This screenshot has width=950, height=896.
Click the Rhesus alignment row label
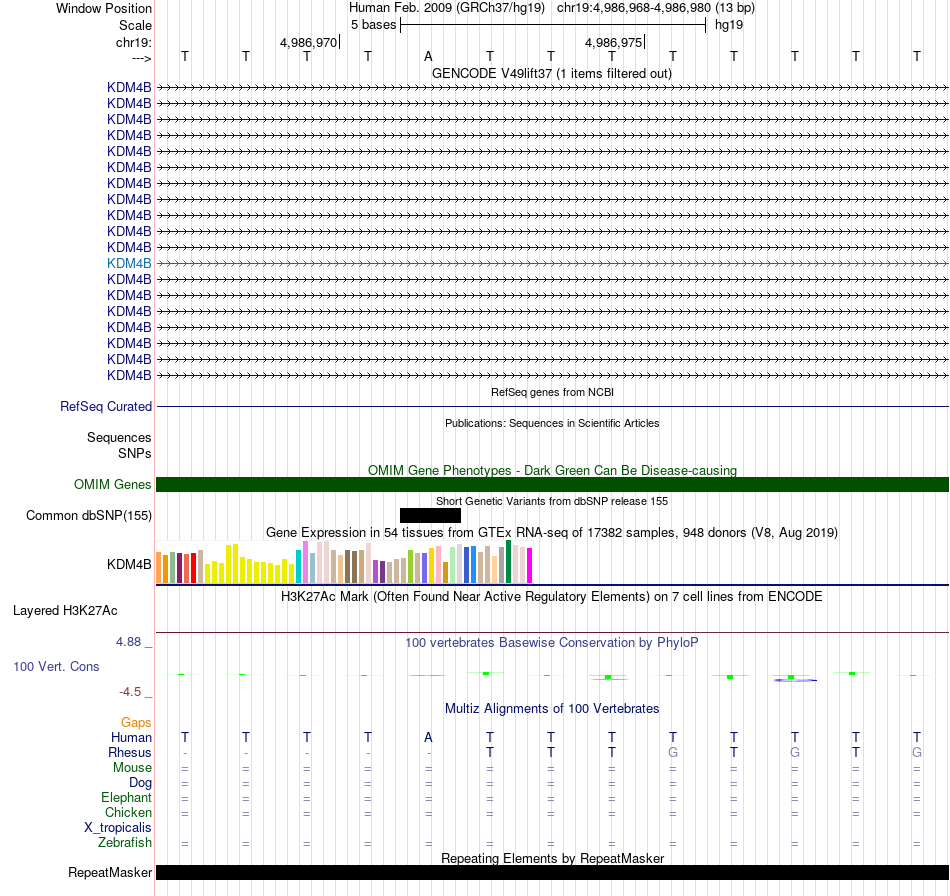click(130, 752)
